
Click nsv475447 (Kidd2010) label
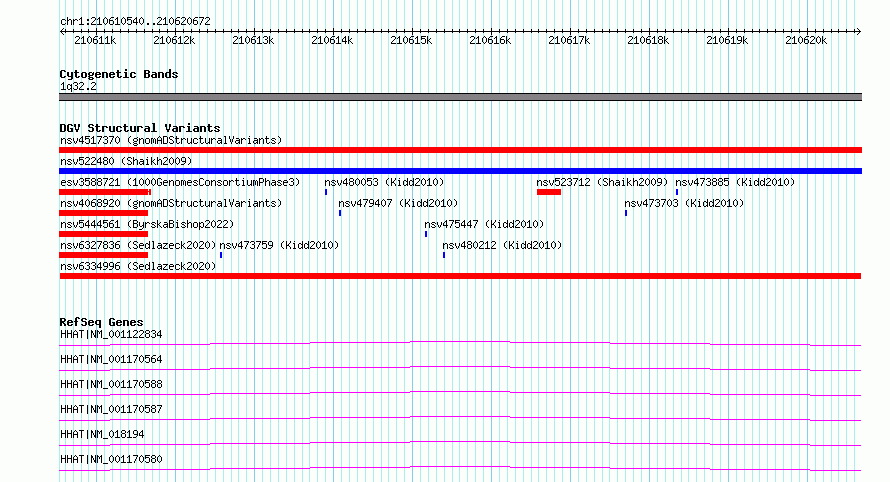click(484, 224)
